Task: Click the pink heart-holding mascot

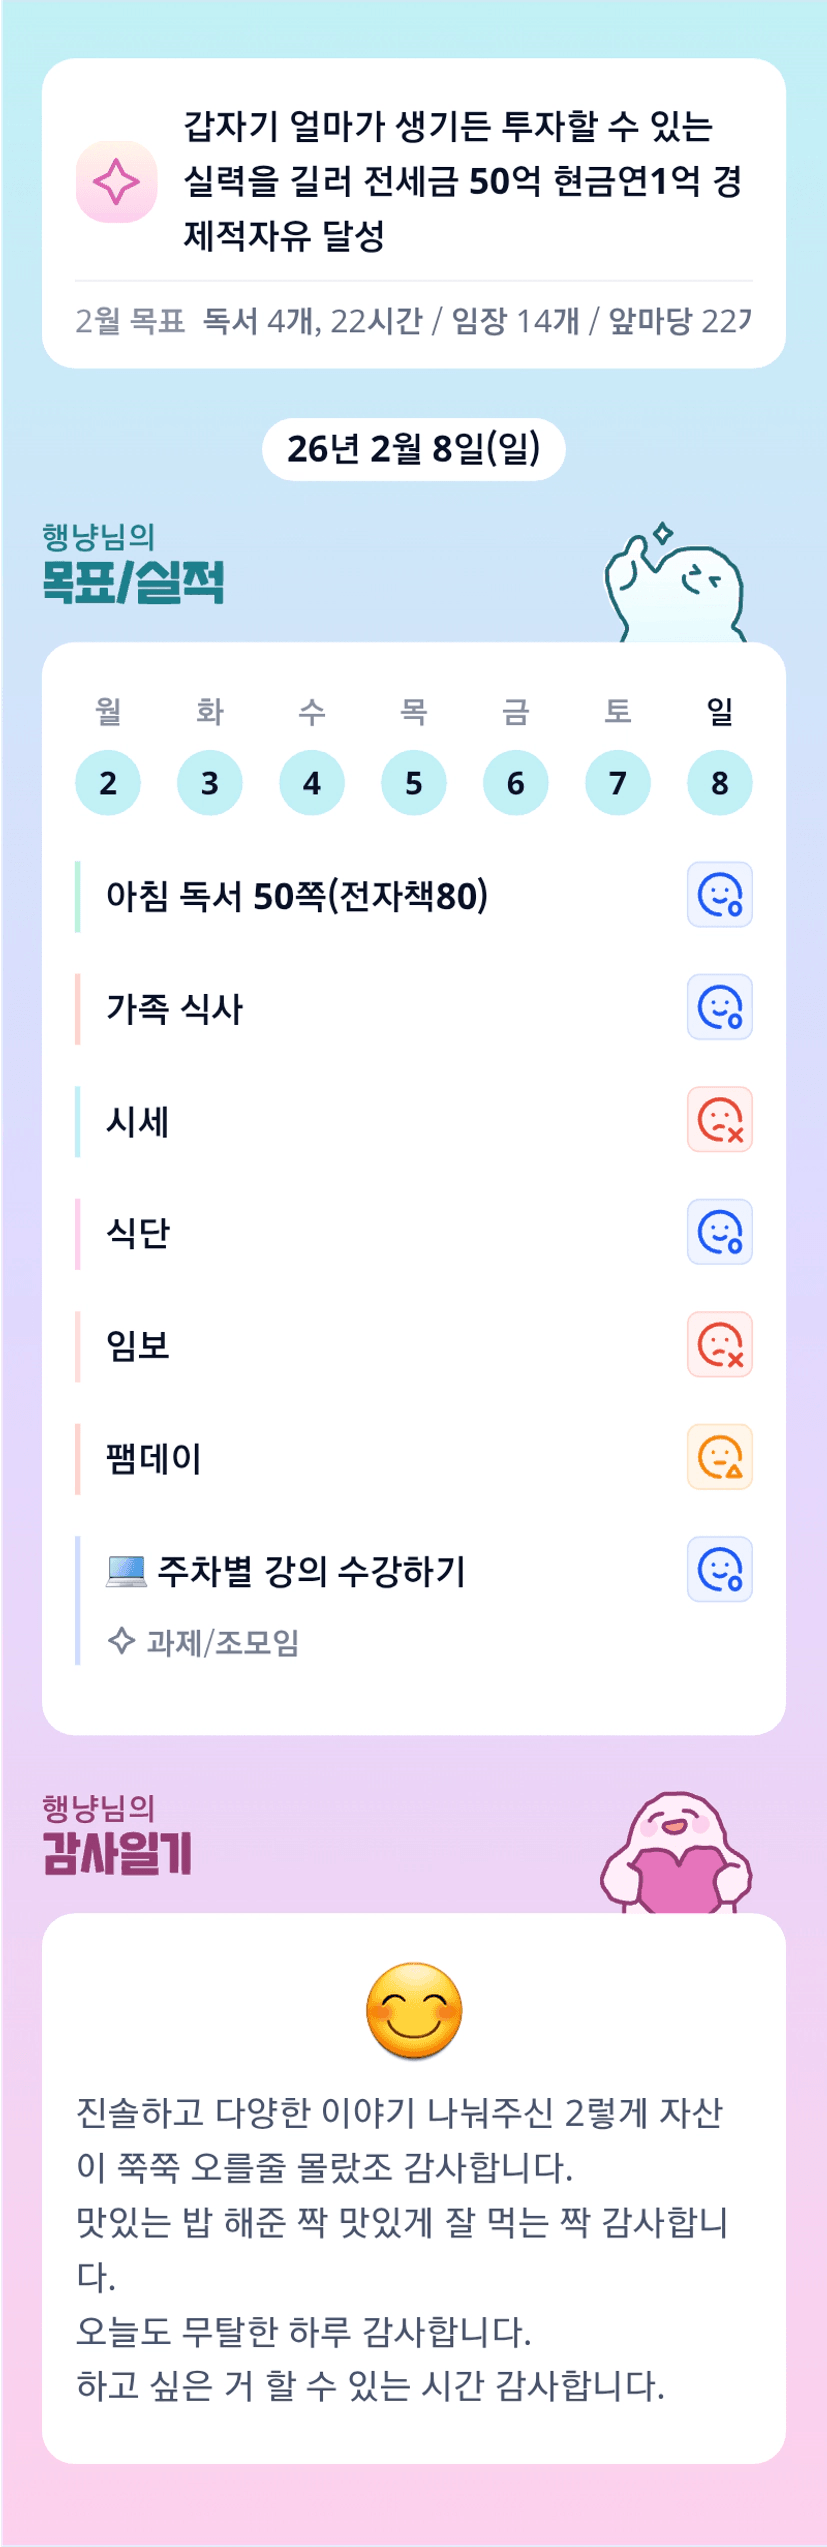Action: click(x=677, y=1855)
